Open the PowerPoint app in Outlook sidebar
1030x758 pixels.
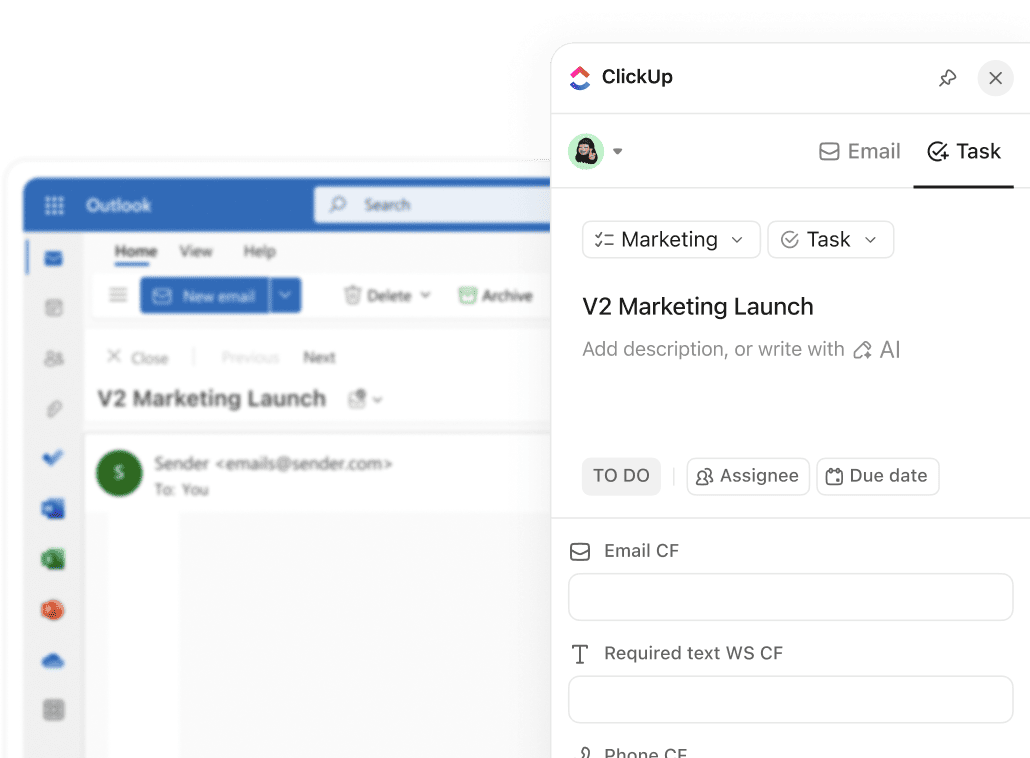click(53, 610)
